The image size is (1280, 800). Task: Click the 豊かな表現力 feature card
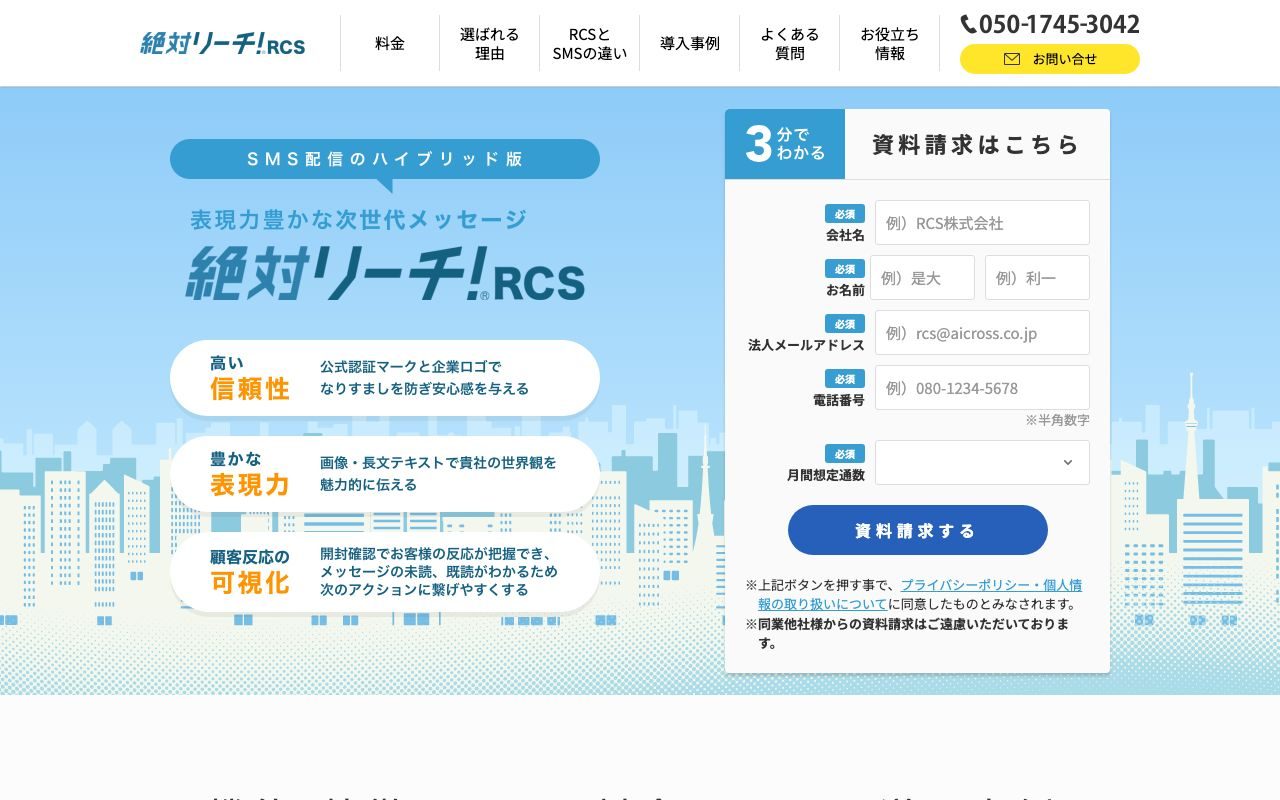385,474
